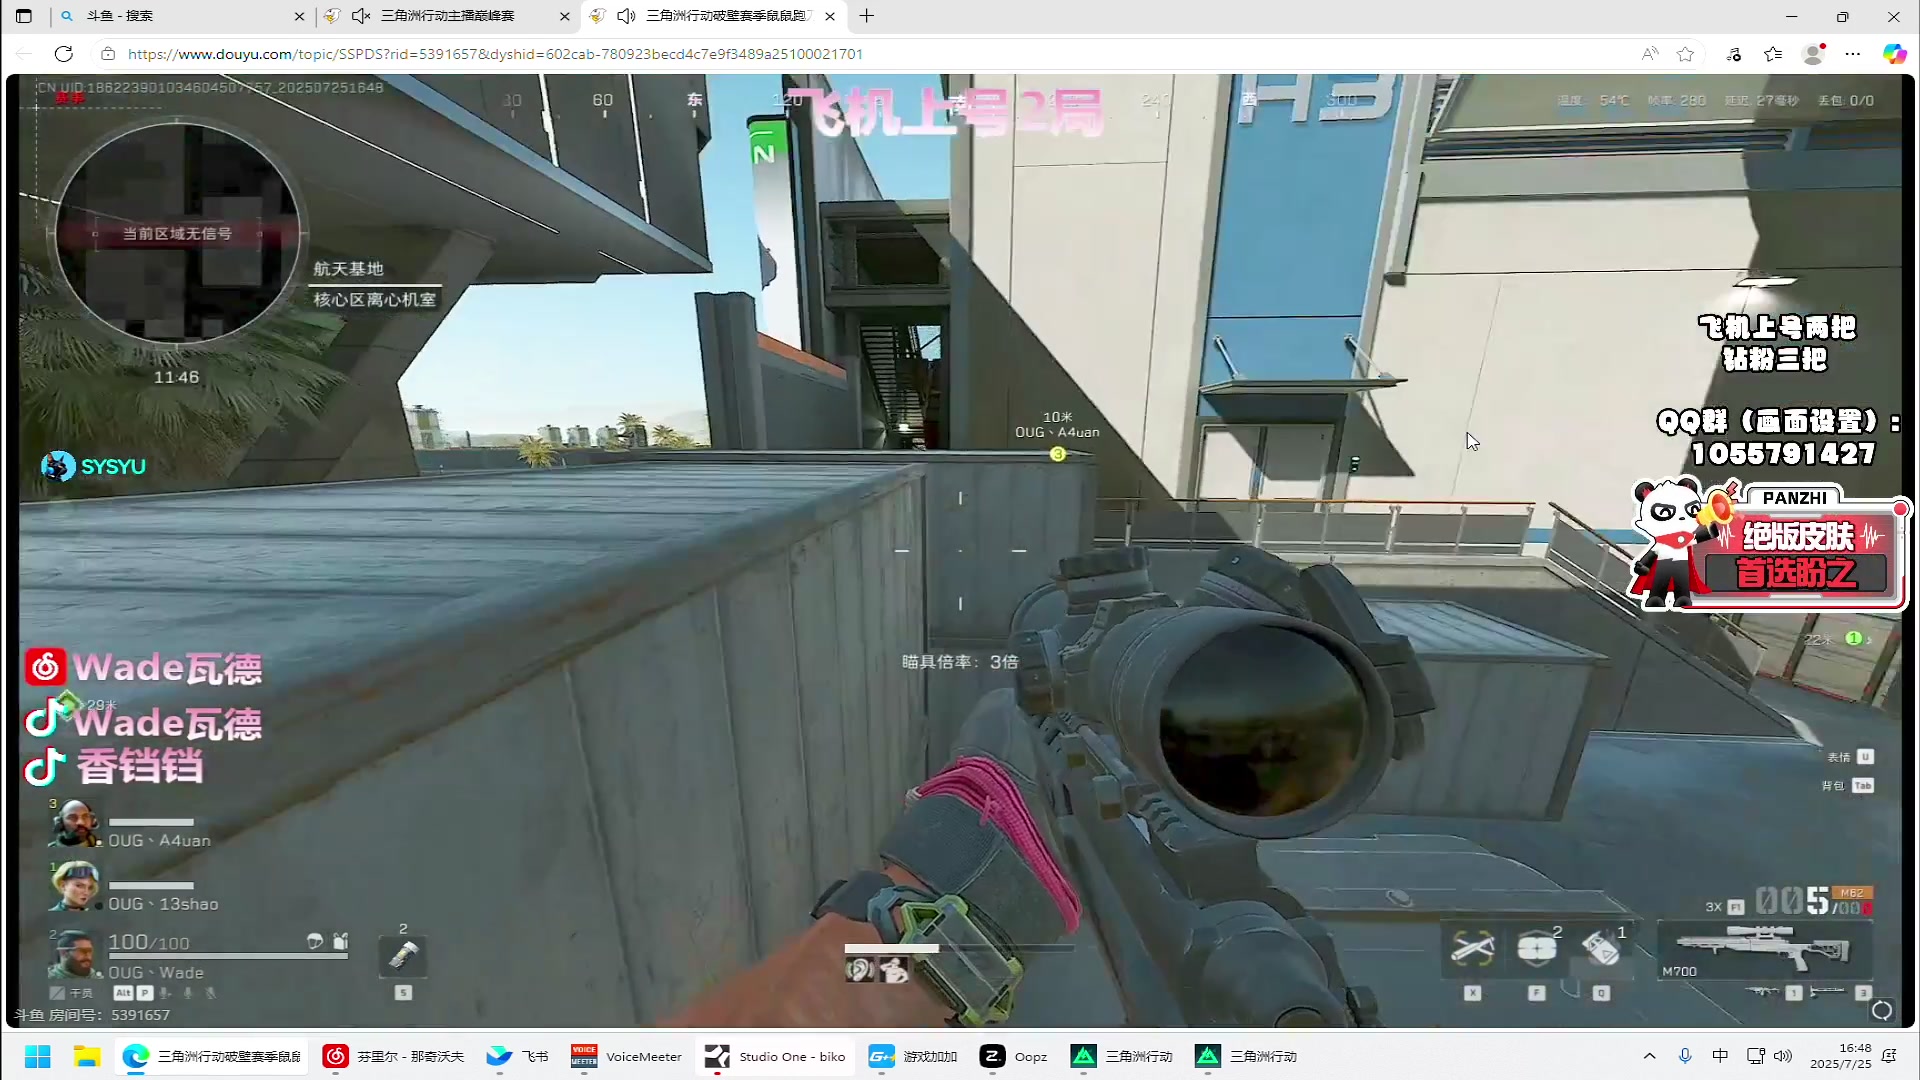Click the 背包 Tab backpack button
The height and width of the screenshot is (1080, 1920).
(x=1848, y=786)
